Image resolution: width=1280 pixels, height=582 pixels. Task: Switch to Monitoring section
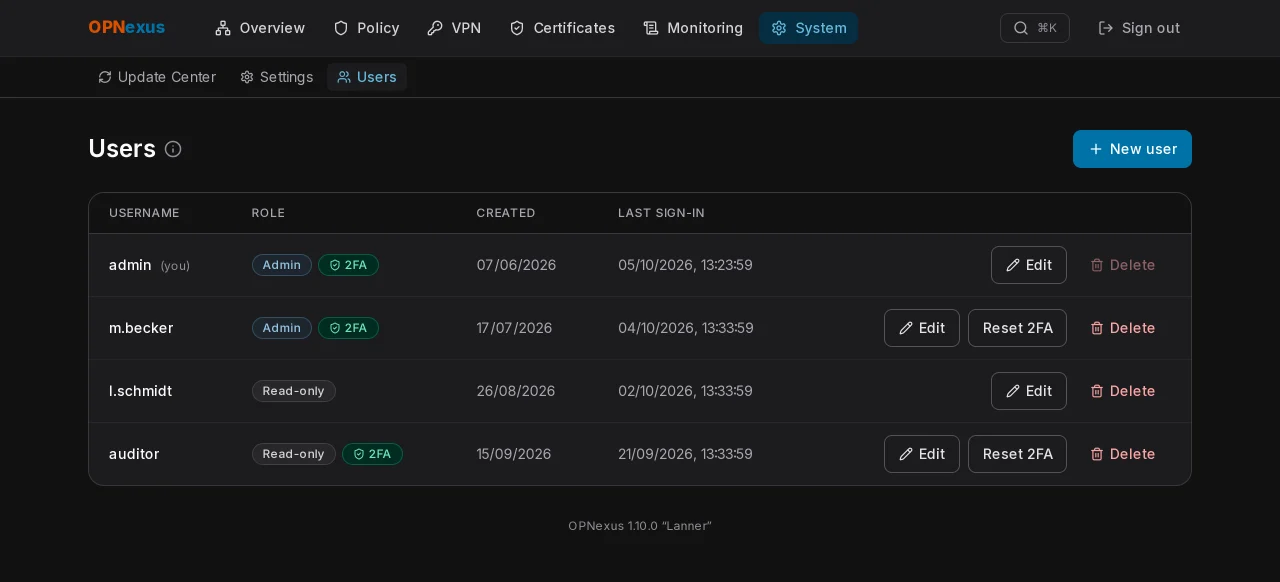(693, 28)
